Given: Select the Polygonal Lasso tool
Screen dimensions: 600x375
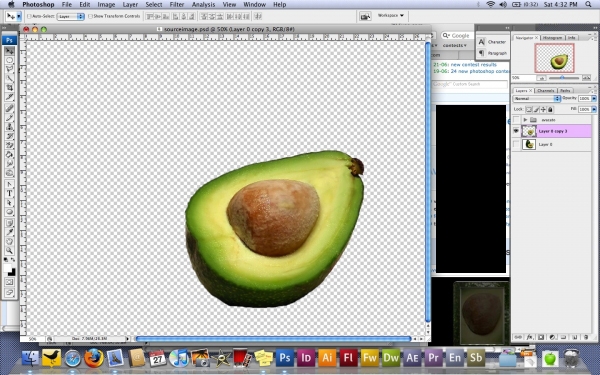Looking at the screenshot, I should point(10,69).
